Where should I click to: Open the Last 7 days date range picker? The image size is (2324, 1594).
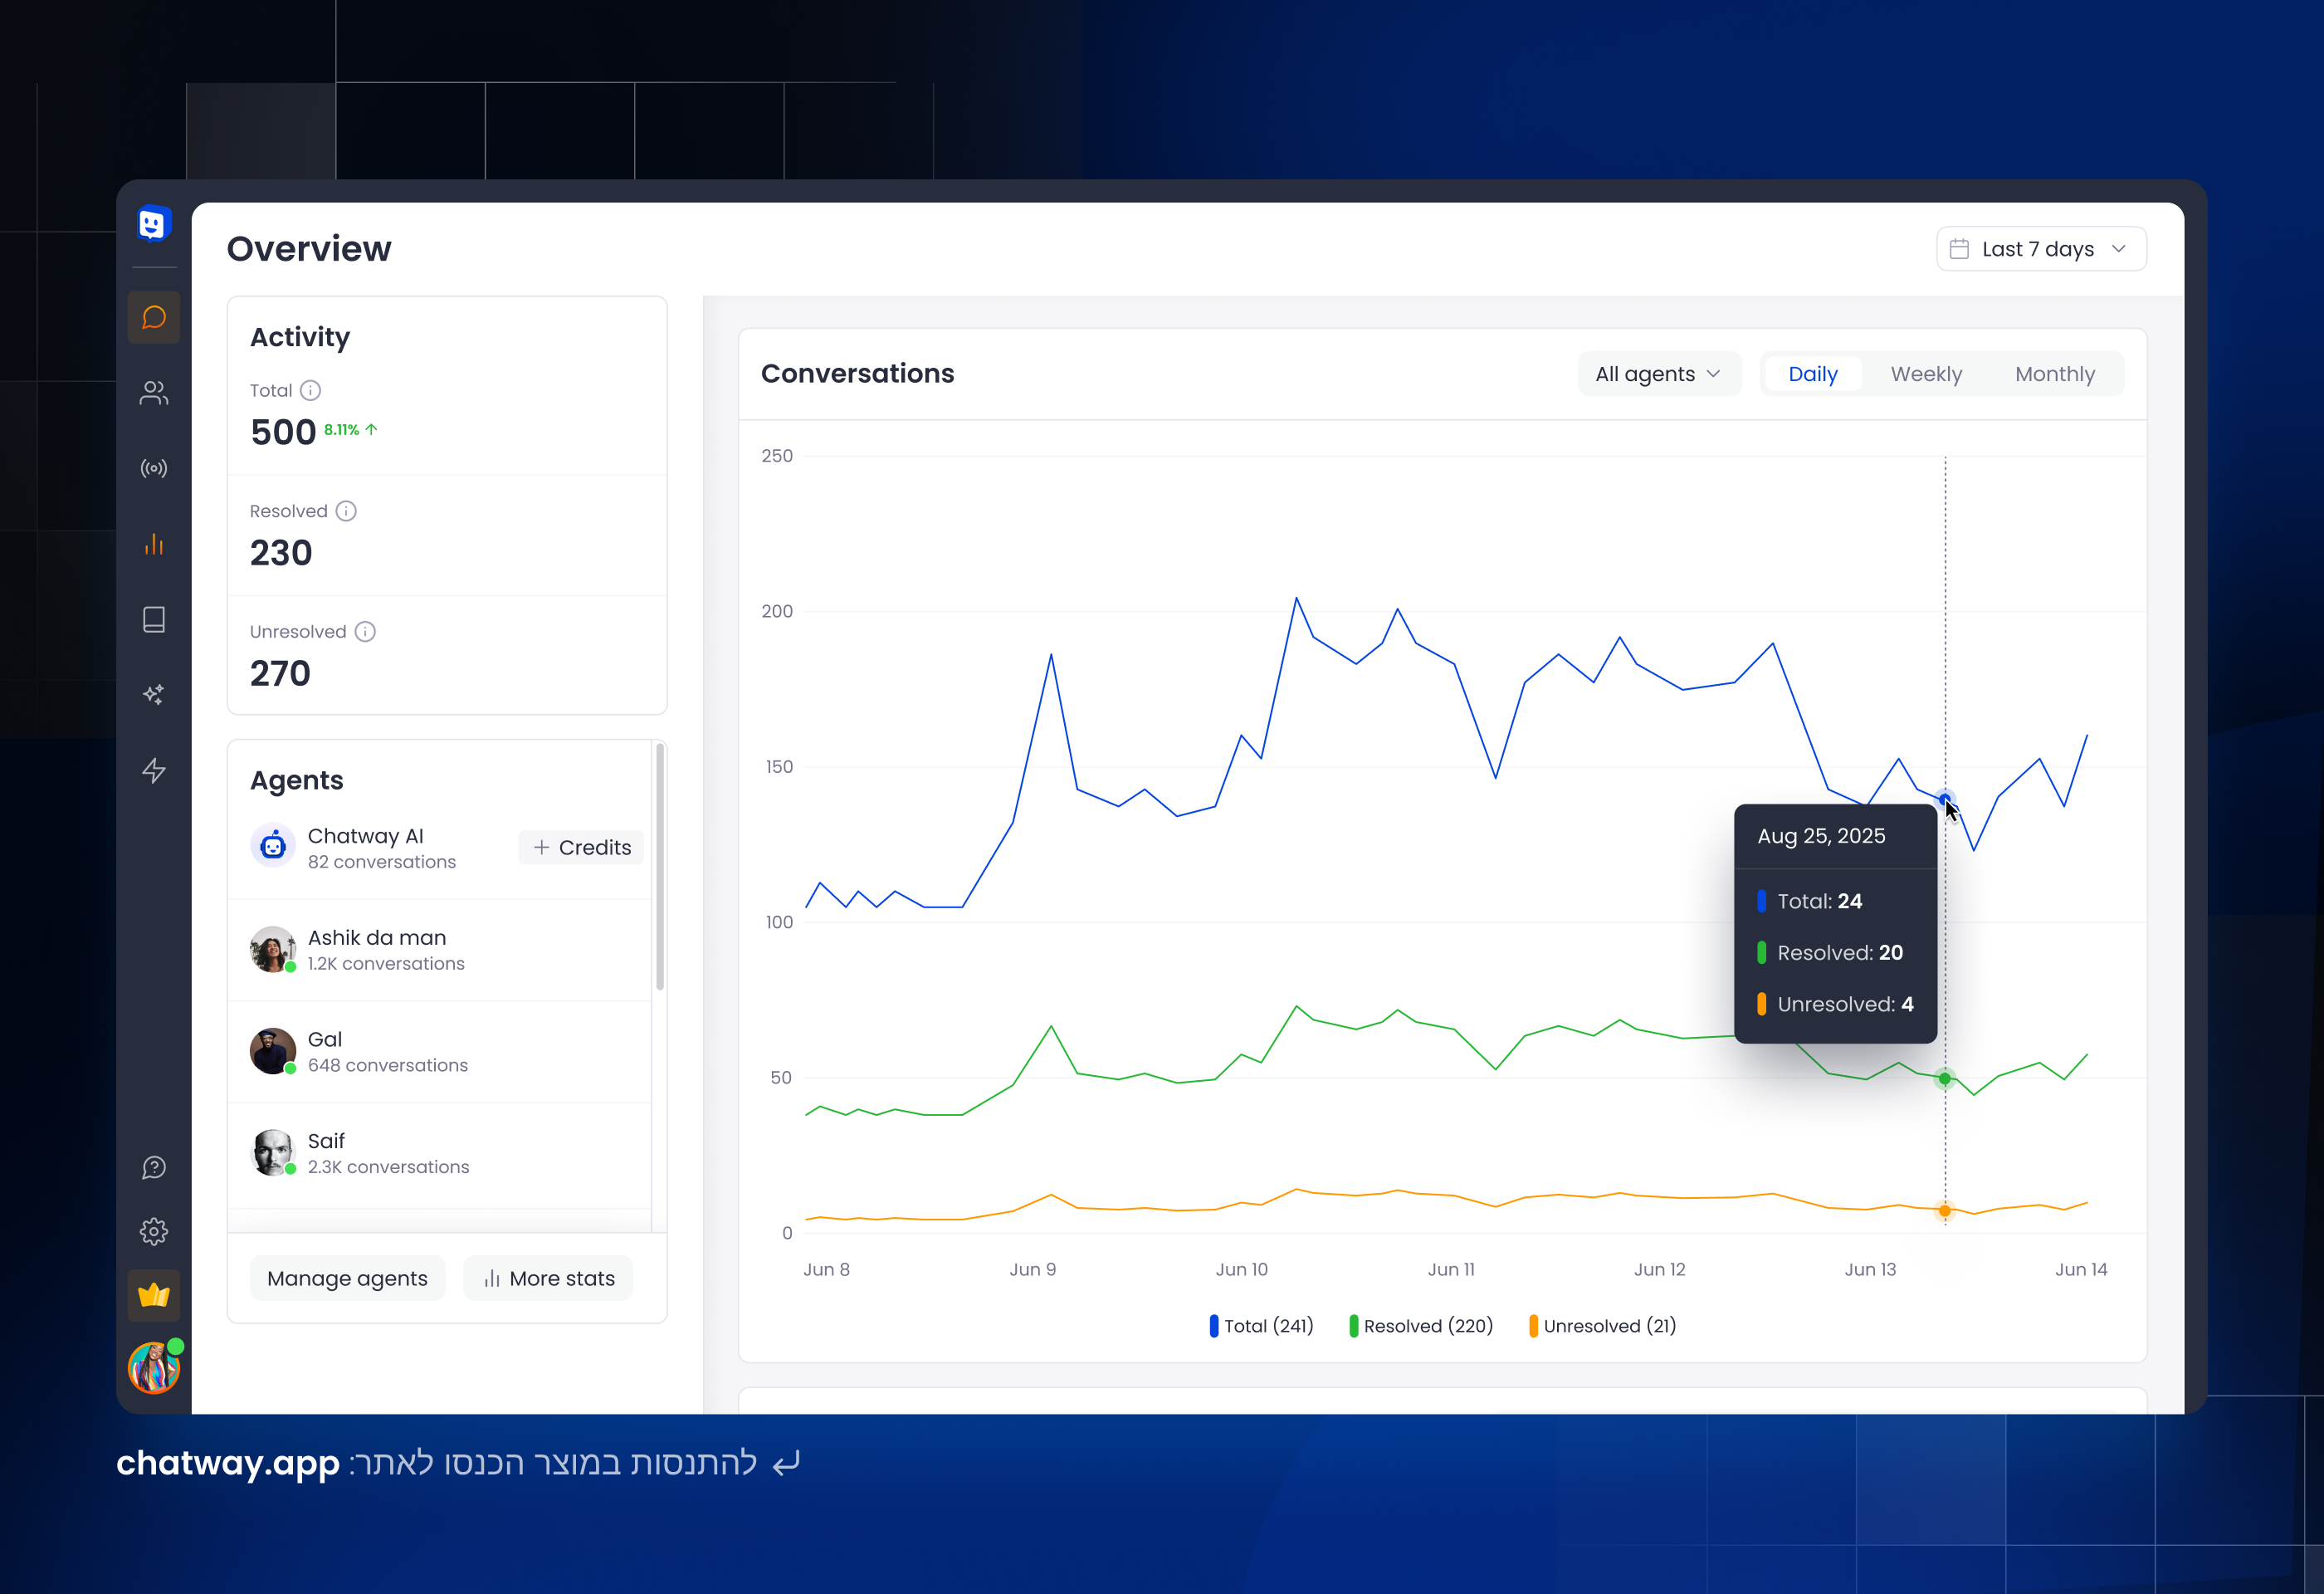(x=2041, y=248)
